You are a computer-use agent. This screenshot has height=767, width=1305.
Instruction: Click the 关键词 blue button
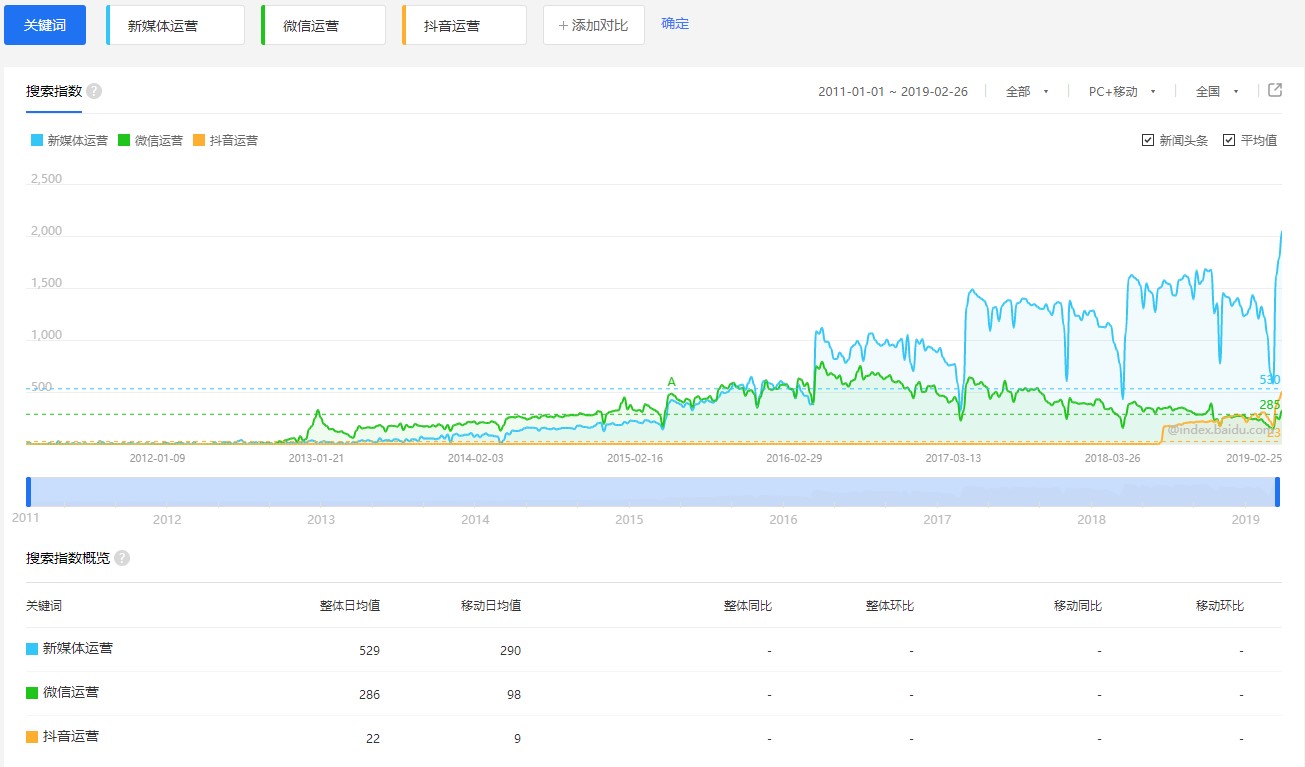click(x=45, y=25)
